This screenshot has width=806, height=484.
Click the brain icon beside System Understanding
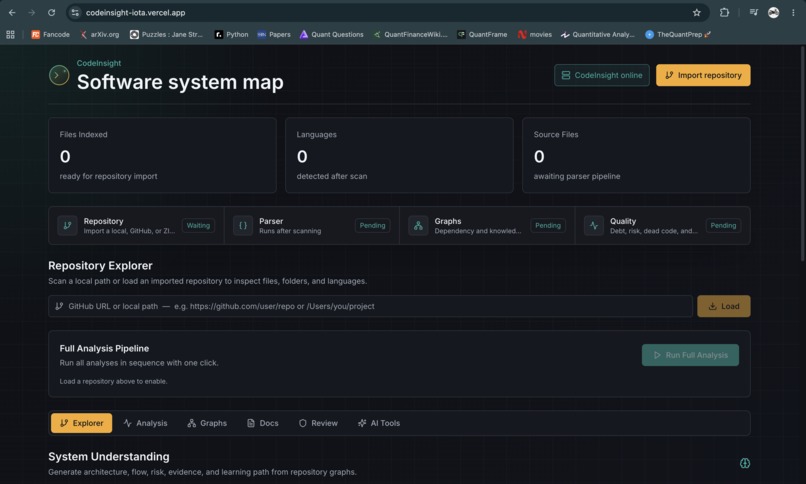(x=745, y=463)
